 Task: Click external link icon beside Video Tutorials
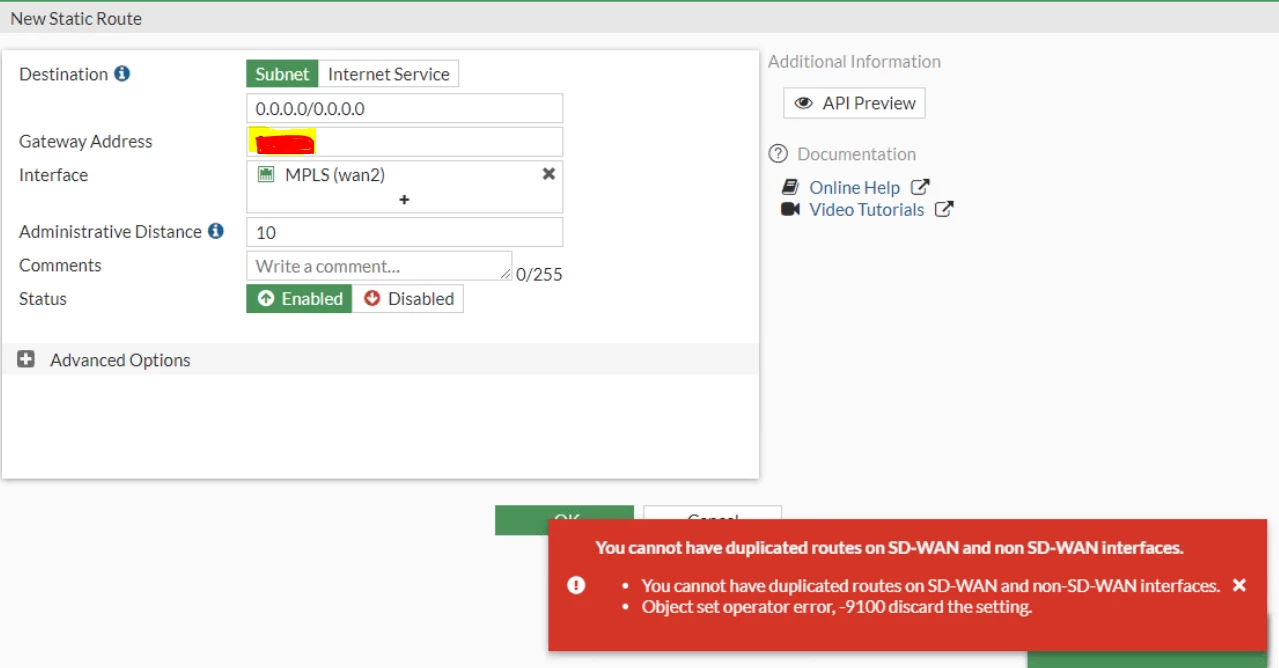point(944,209)
